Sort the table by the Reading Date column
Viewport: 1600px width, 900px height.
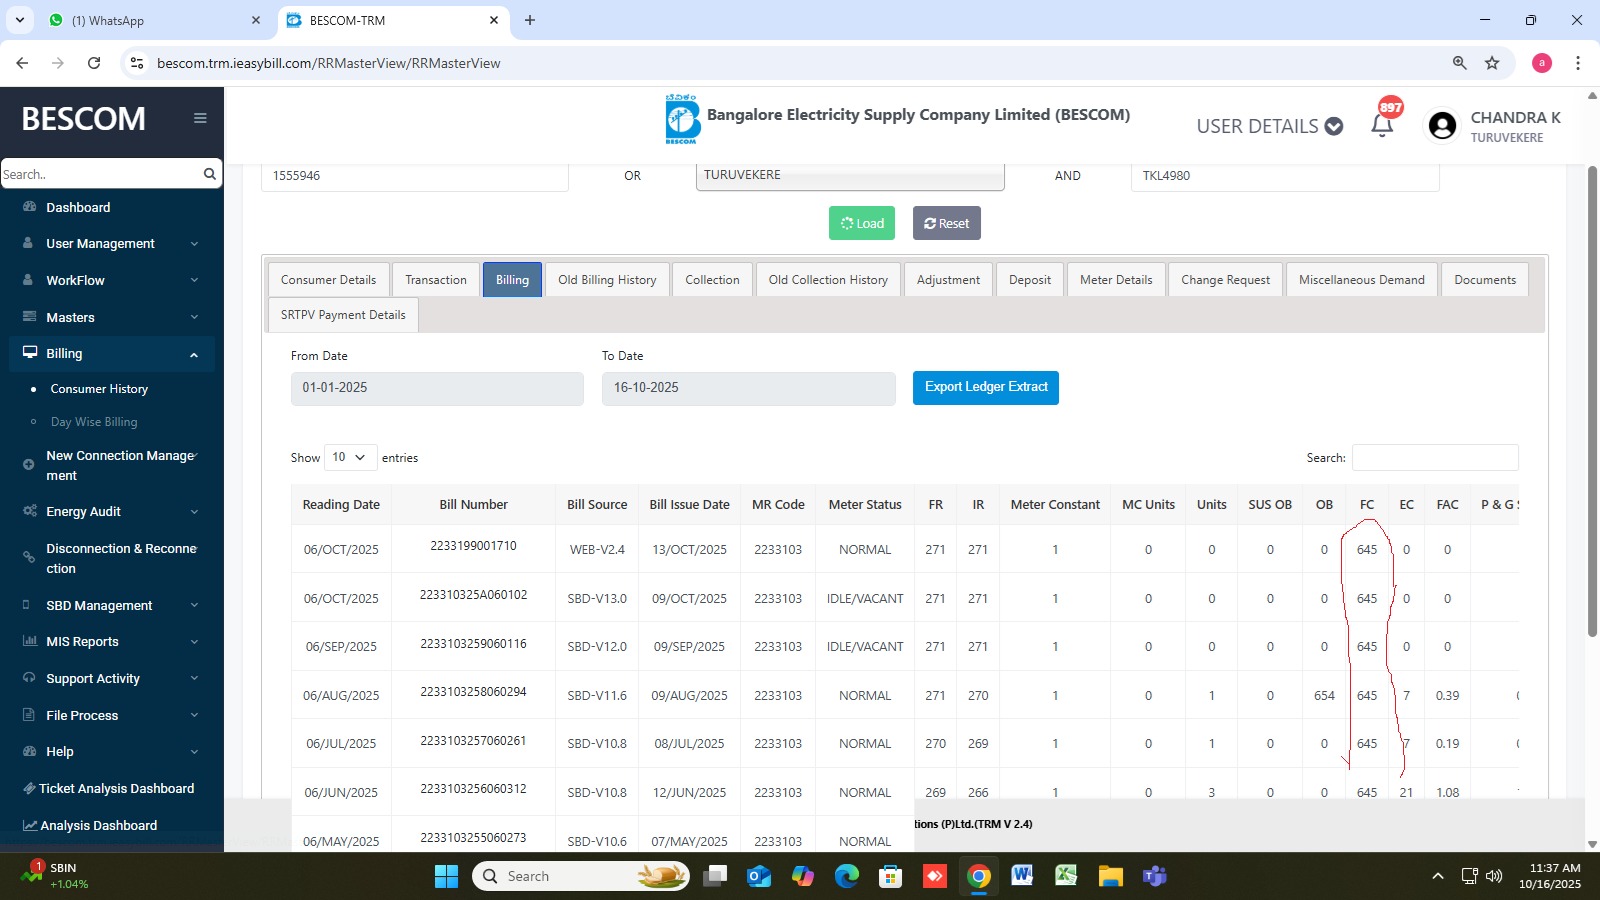(341, 505)
